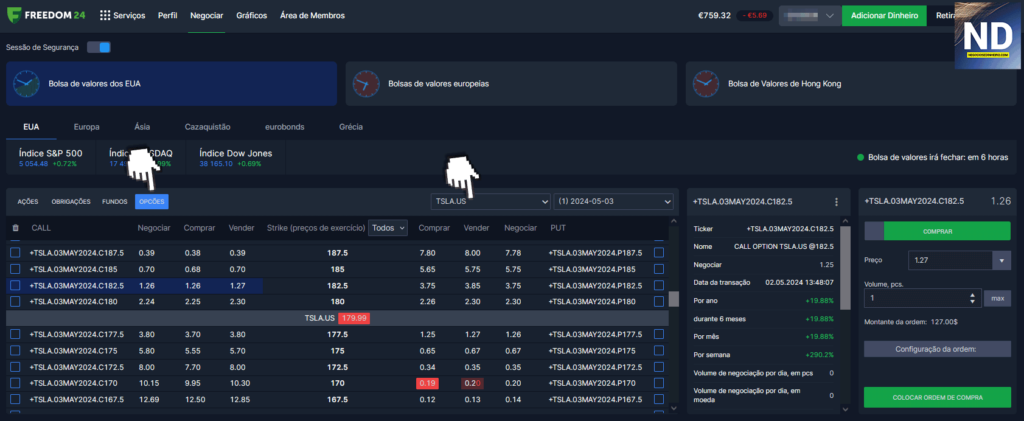Open the account selector dropdown in the header
1024x421 pixels.
point(810,16)
